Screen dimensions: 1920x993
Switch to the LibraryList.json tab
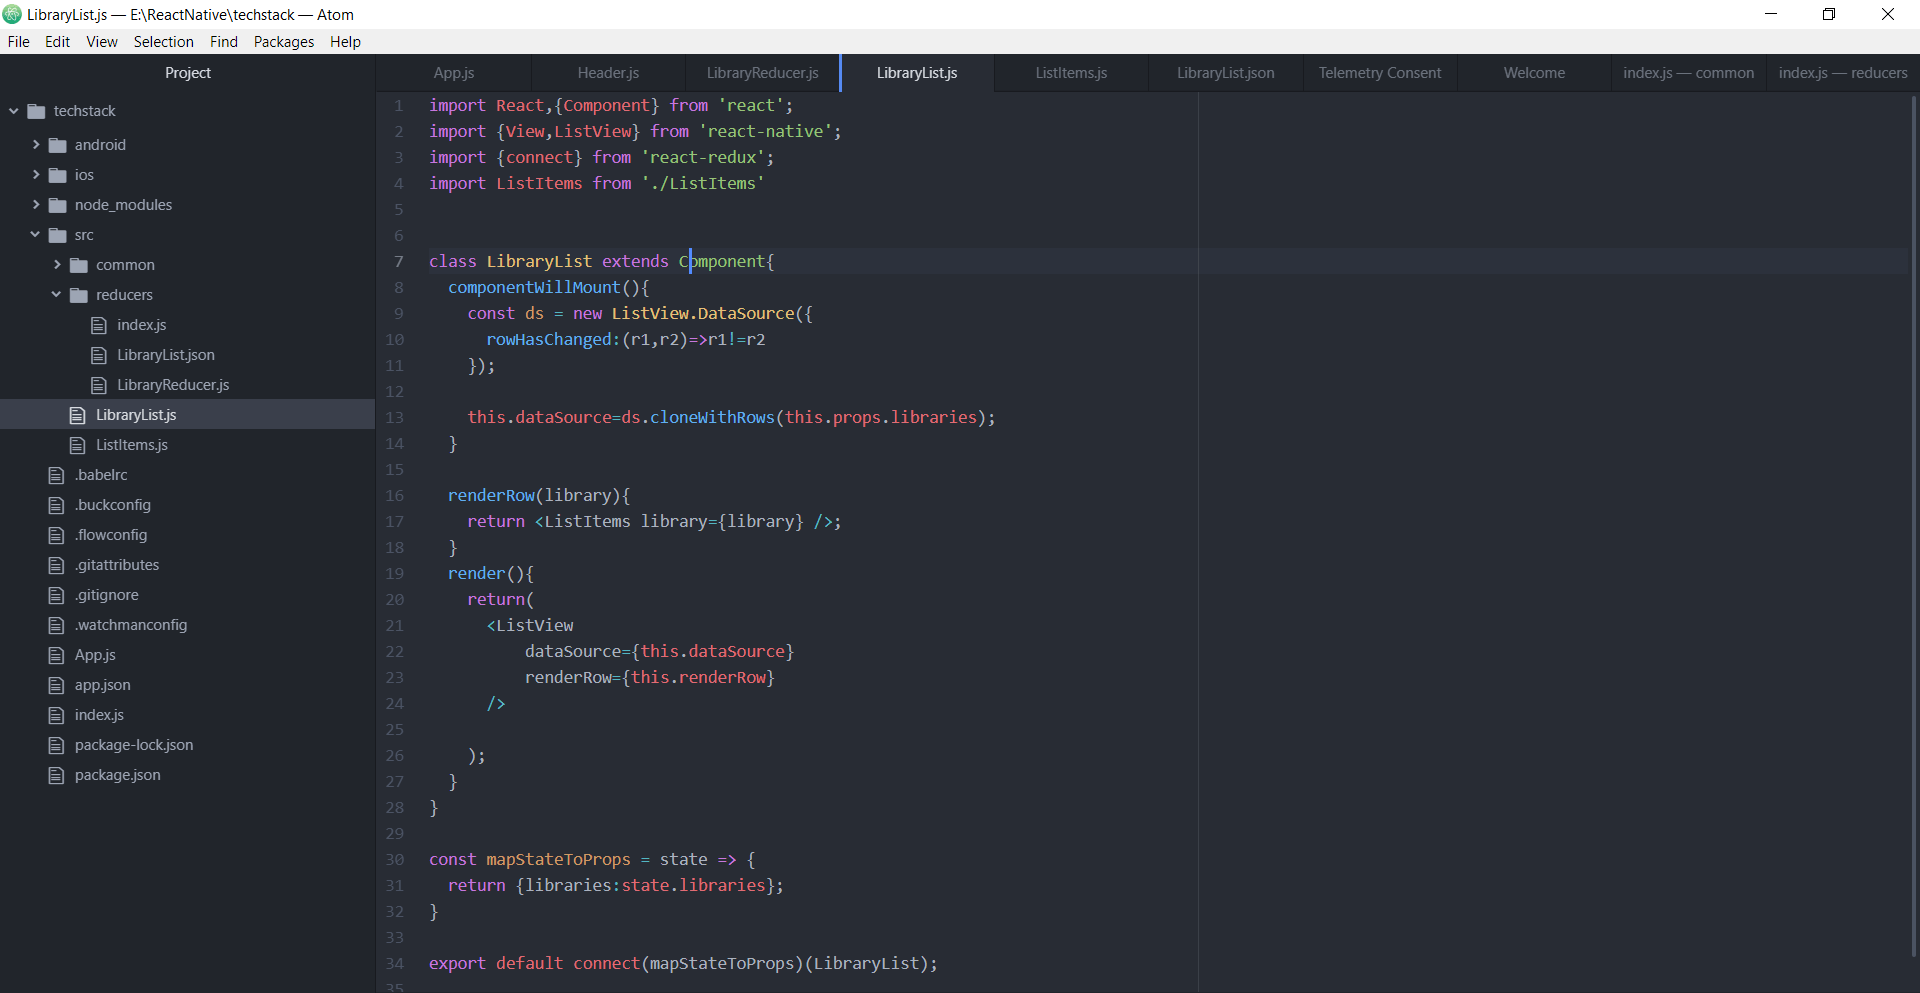point(1226,73)
